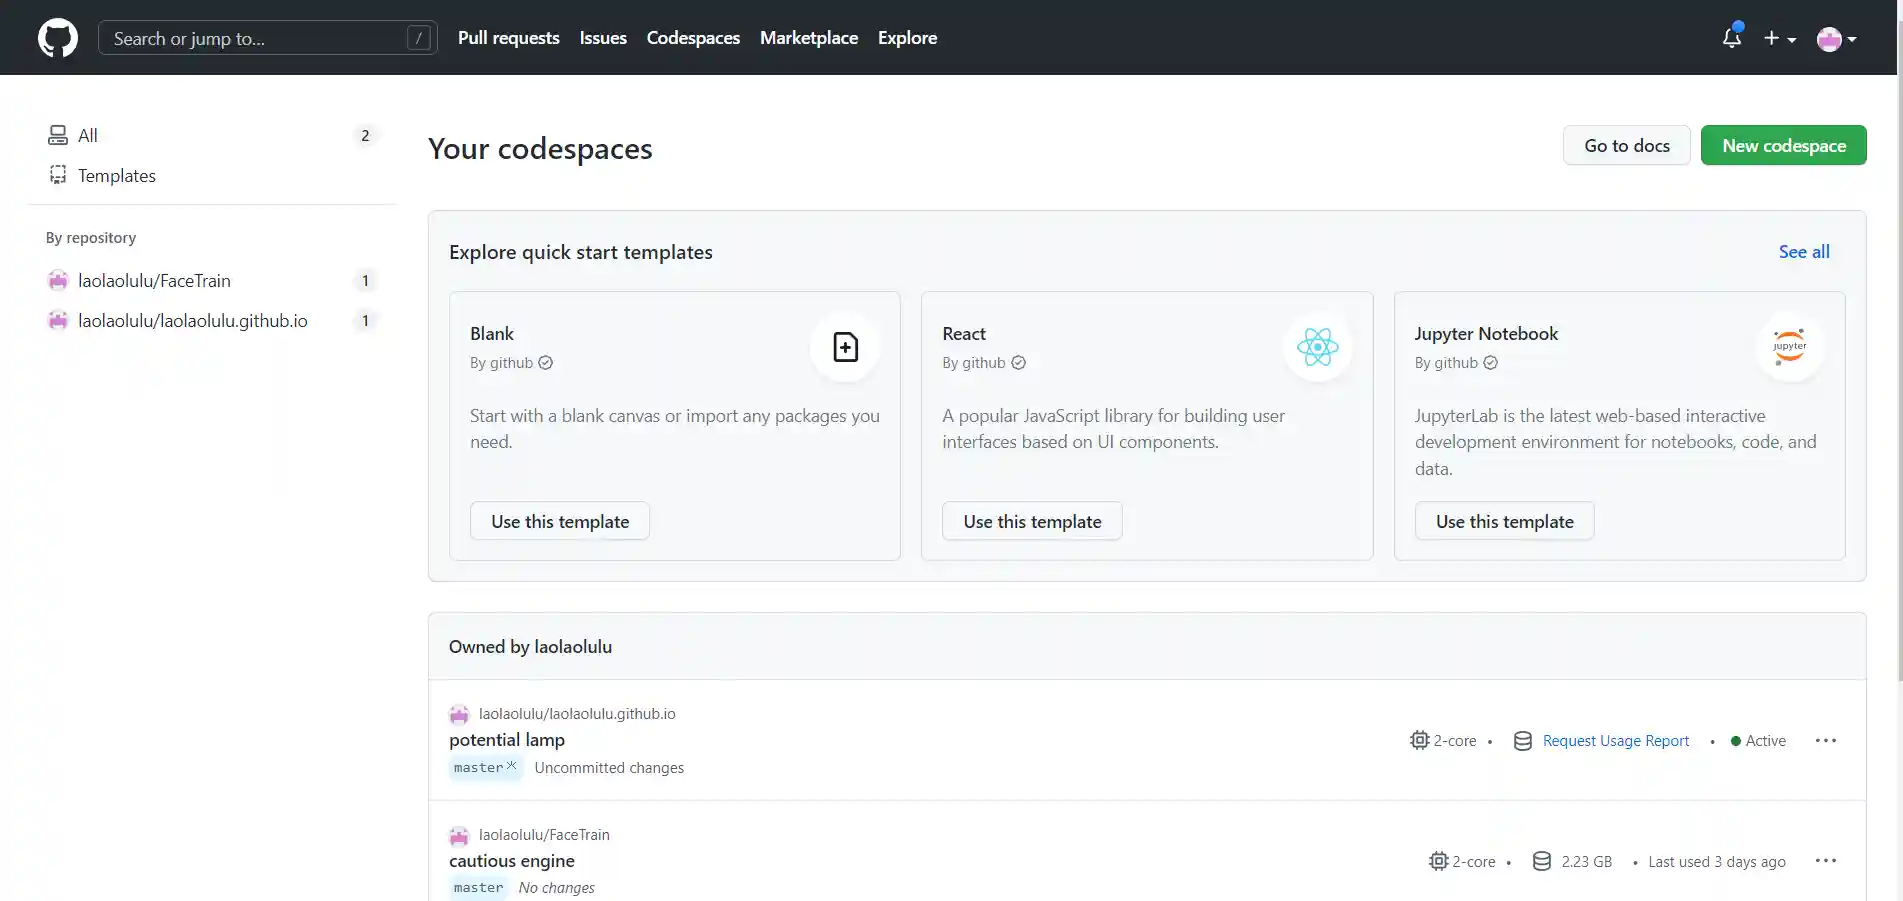Click the 2-core processor icon for potential lamp
Viewport: 1903px width, 901px height.
click(1419, 740)
